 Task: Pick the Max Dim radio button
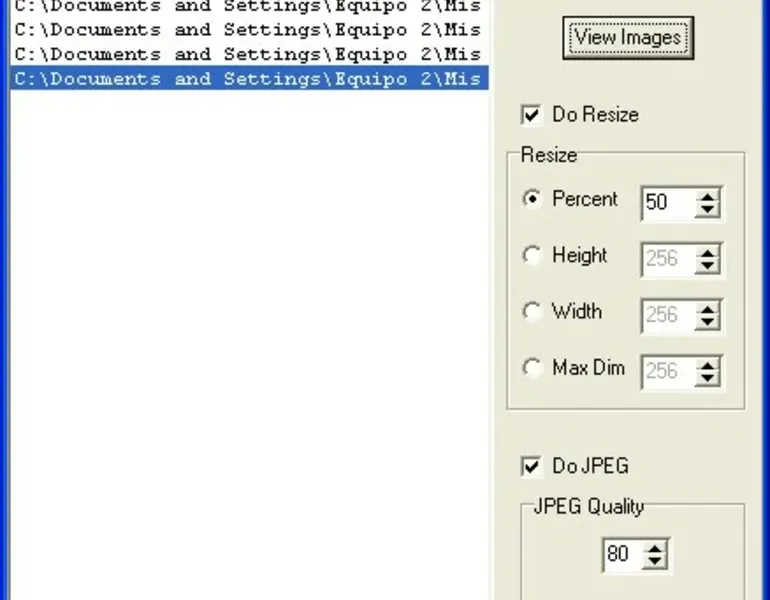tap(531, 368)
